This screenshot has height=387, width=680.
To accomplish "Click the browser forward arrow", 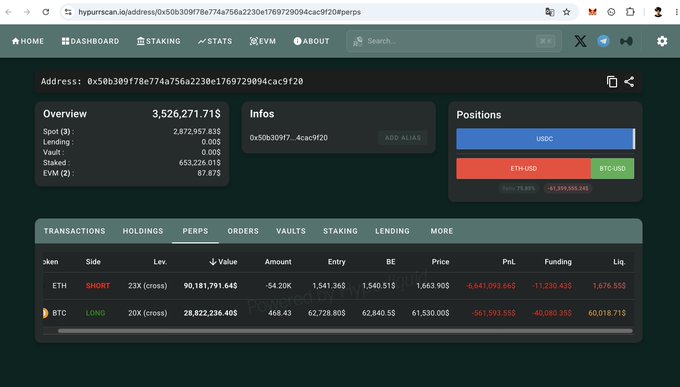I will pyautogui.click(x=27, y=12).
